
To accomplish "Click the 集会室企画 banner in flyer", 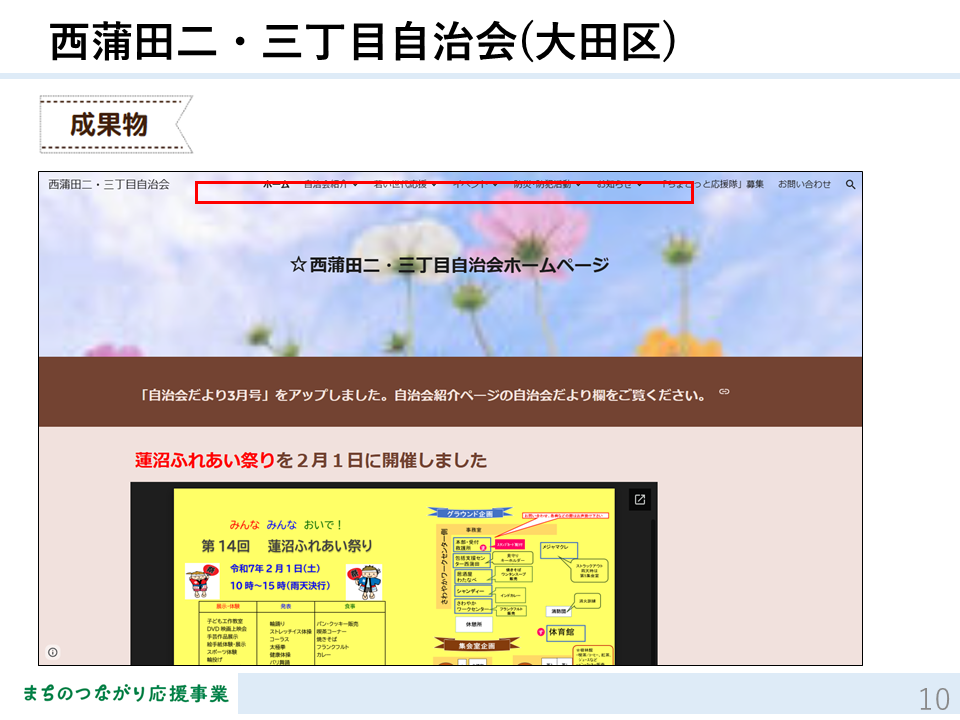I will pos(476,645).
